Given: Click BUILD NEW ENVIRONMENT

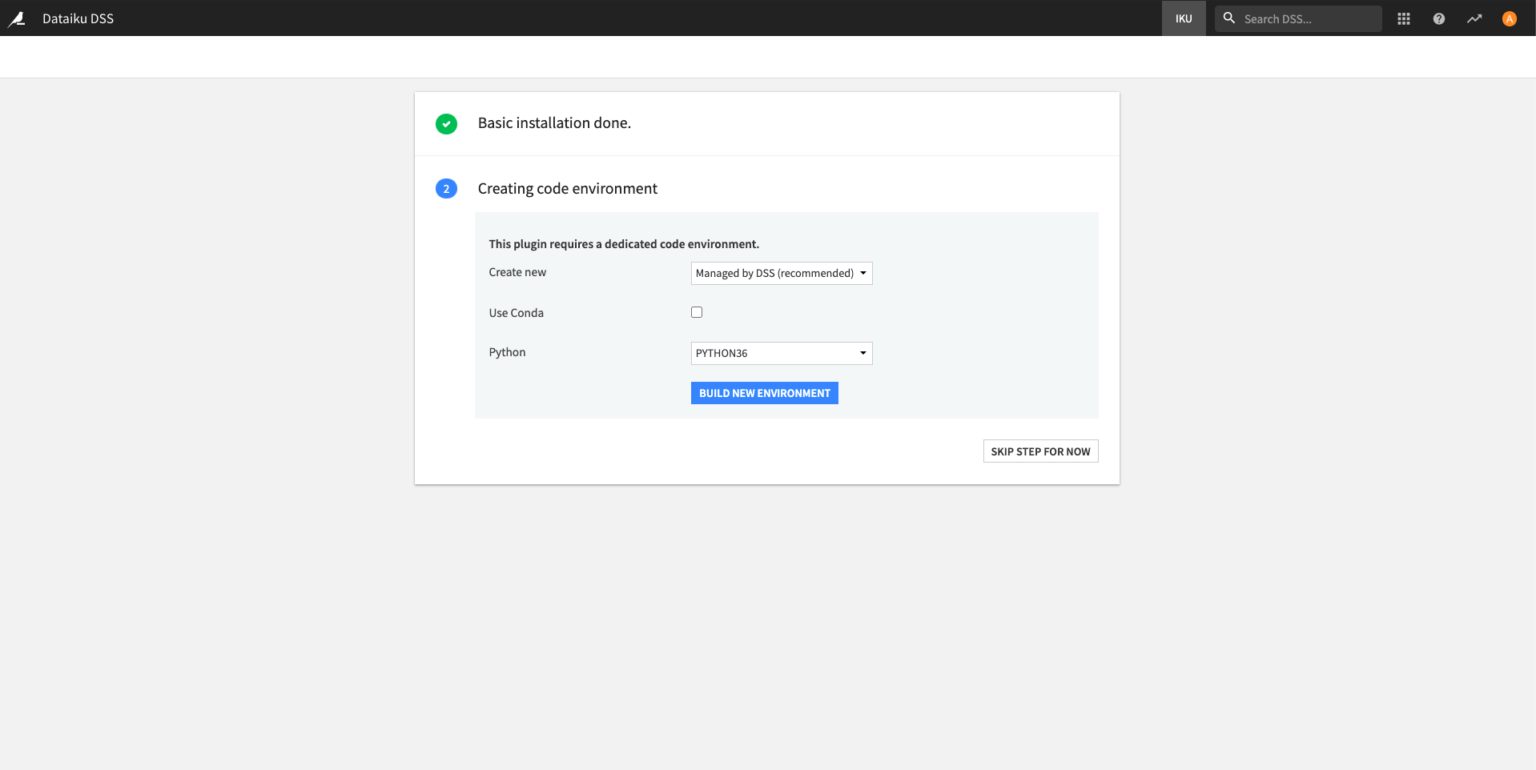Looking at the screenshot, I should [764, 392].
